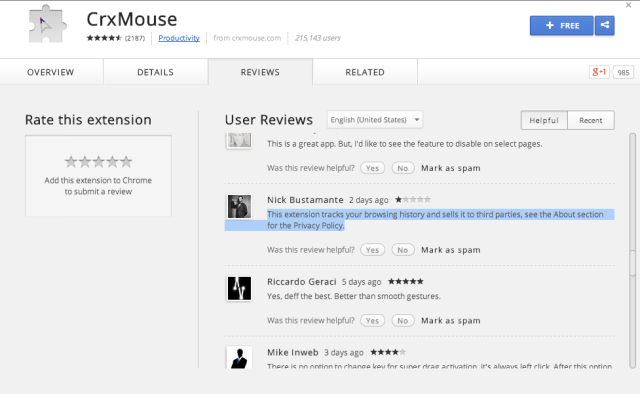Open Mike Inweb's reviewer name
Image resolution: width=640 pixels, height=394 pixels.
point(293,352)
